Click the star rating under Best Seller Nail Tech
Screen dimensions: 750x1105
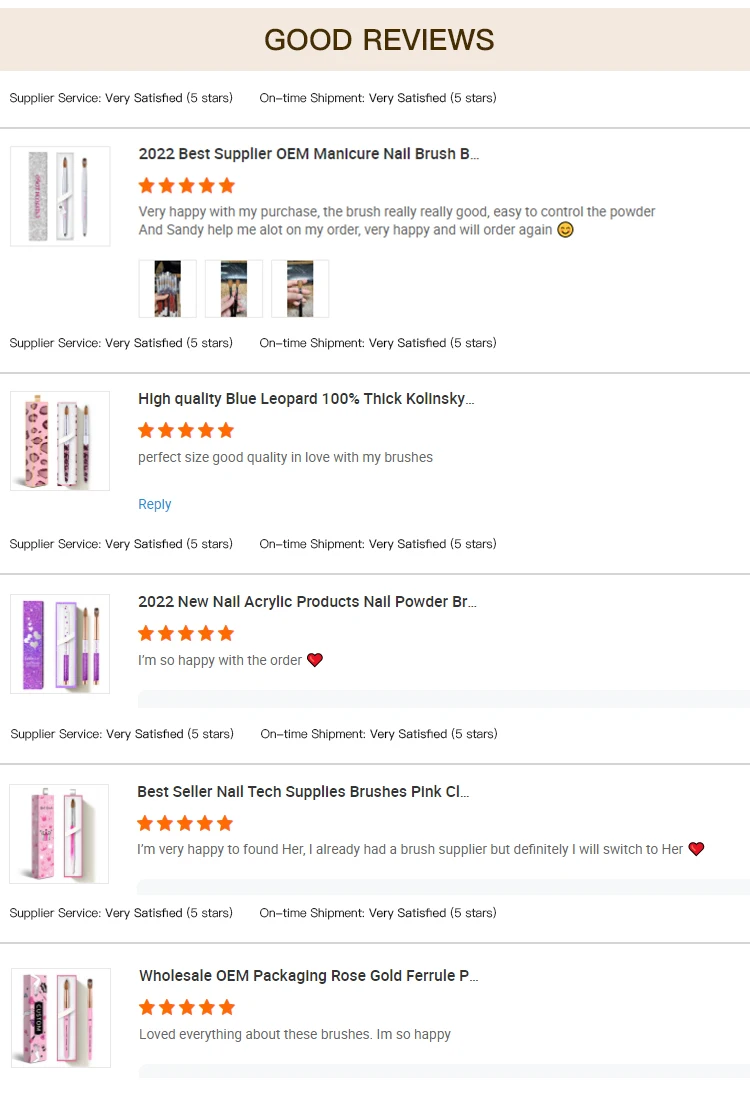185,823
